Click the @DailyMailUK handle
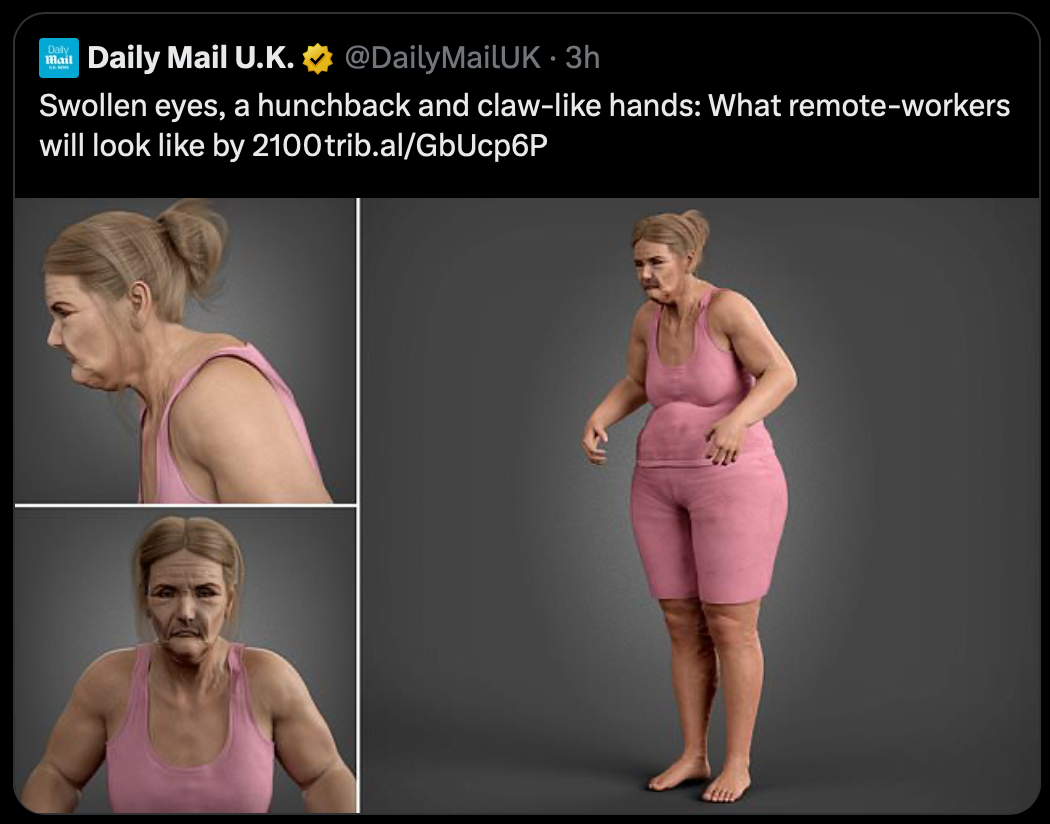Screen dimensions: 1050x824 pyautogui.click(x=441, y=58)
